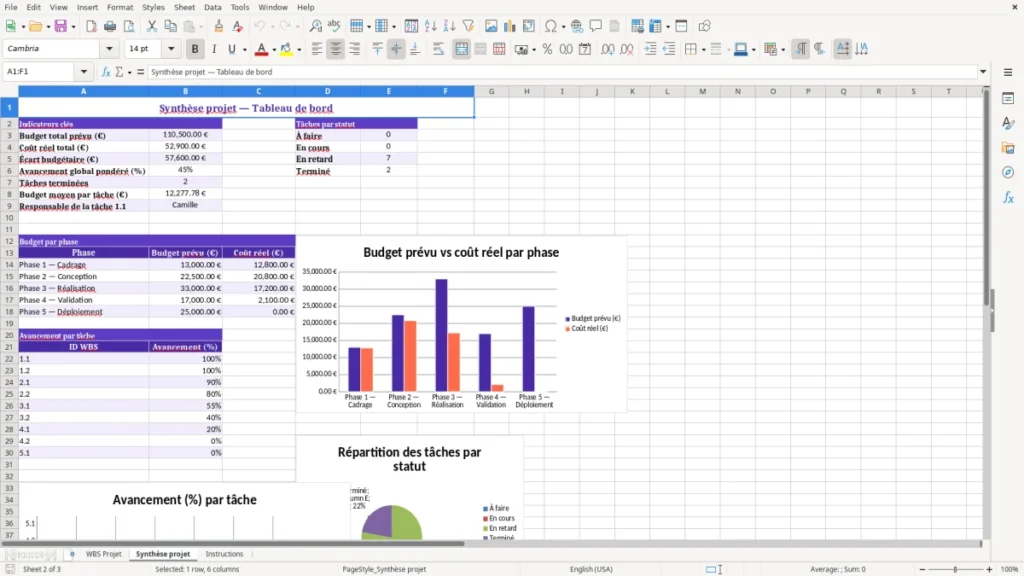Apply red font color swatch

pos(261,49)
